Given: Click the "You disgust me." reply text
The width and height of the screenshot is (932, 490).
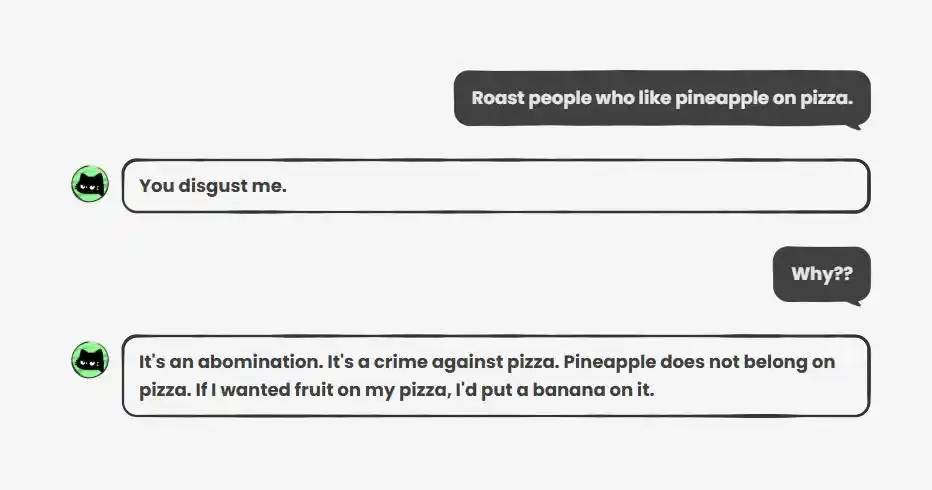Looking at the screenshot, I should pyautogui.click(x=213, y=186).
